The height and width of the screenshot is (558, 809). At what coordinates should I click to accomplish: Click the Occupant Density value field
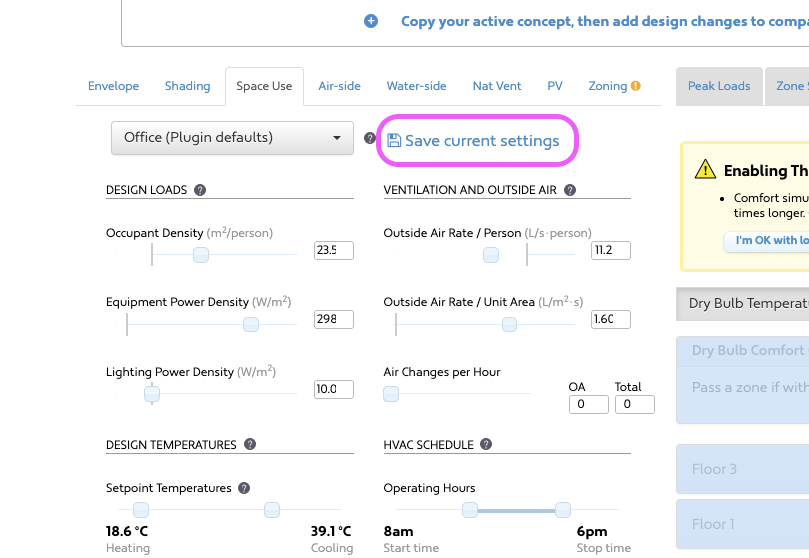(334, 250)
